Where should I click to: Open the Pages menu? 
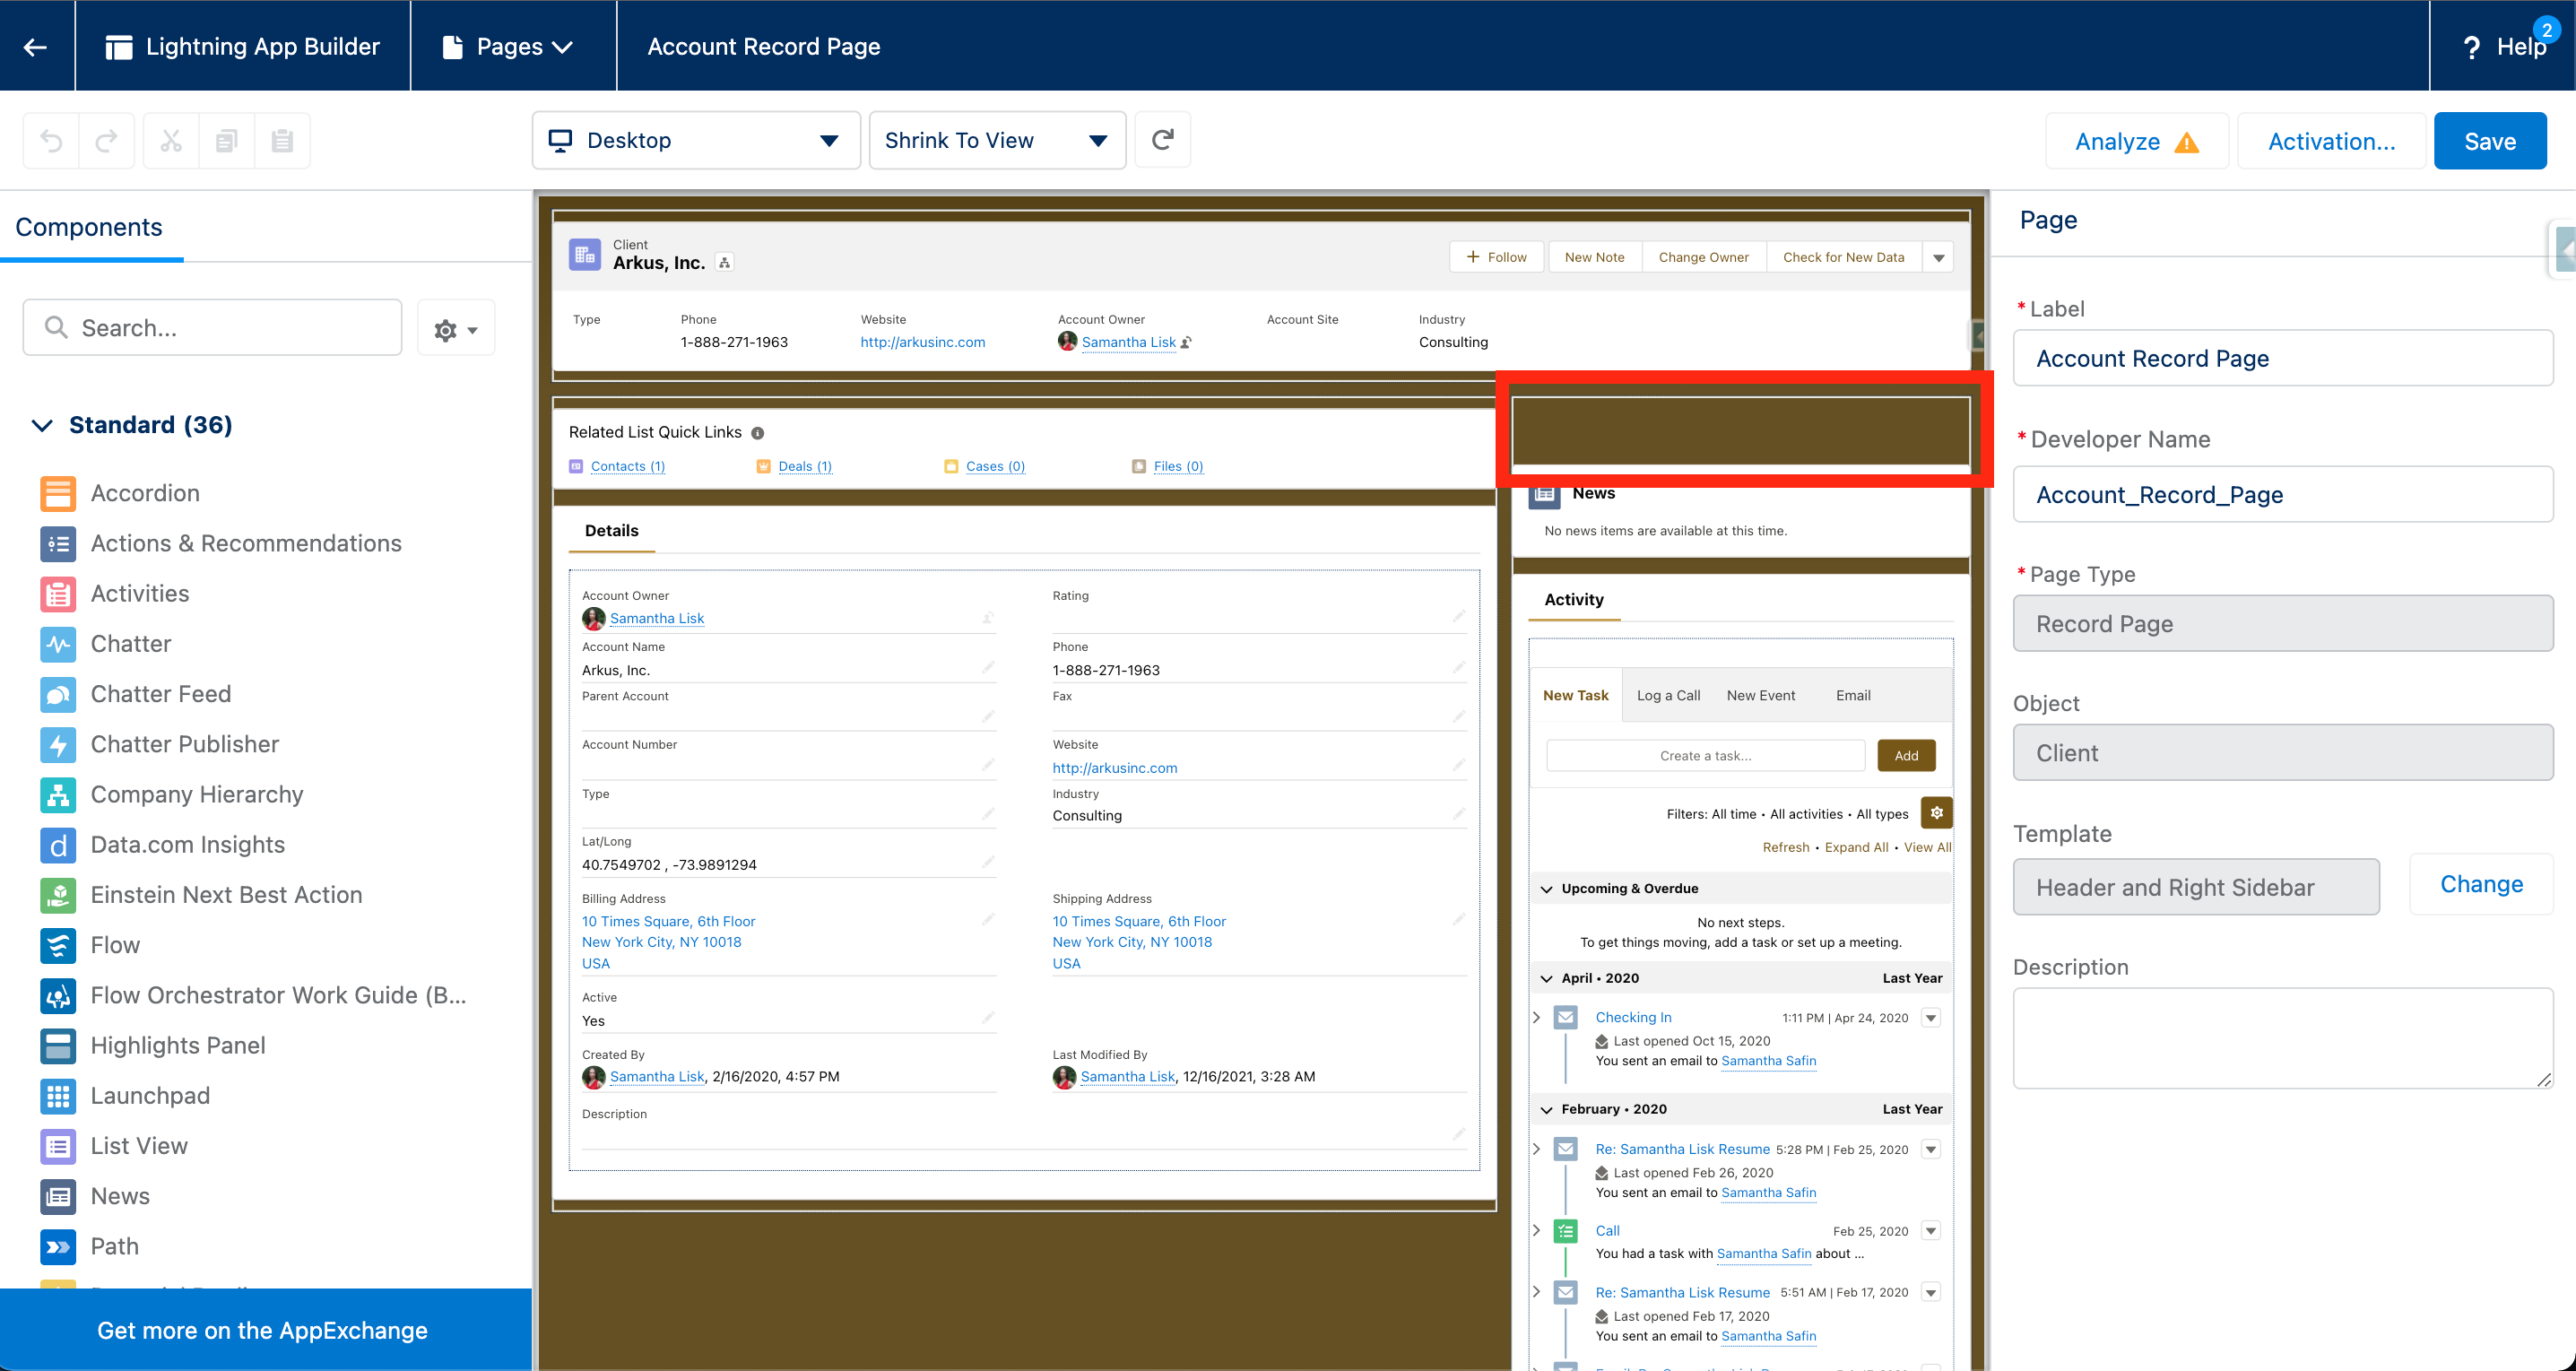tap(511, 46)
